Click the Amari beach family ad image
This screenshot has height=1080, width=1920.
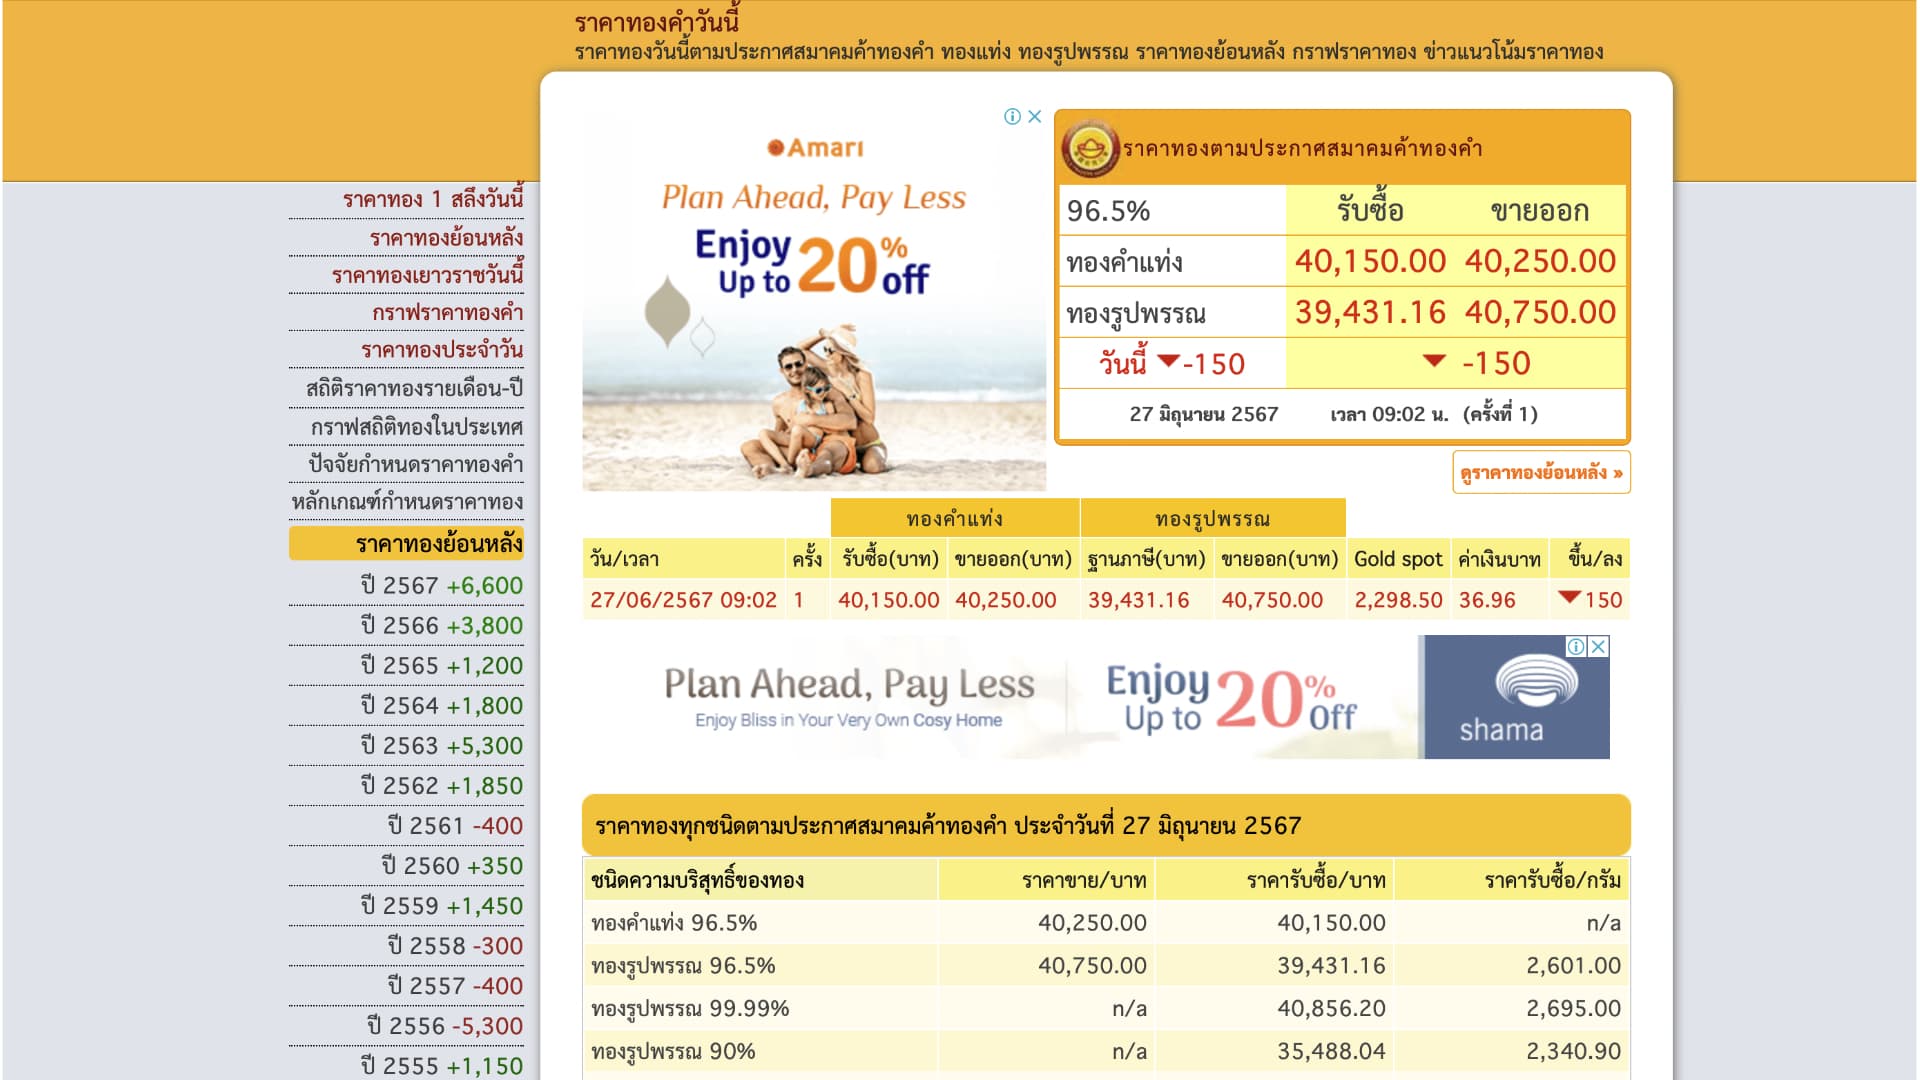coord(814,400)
